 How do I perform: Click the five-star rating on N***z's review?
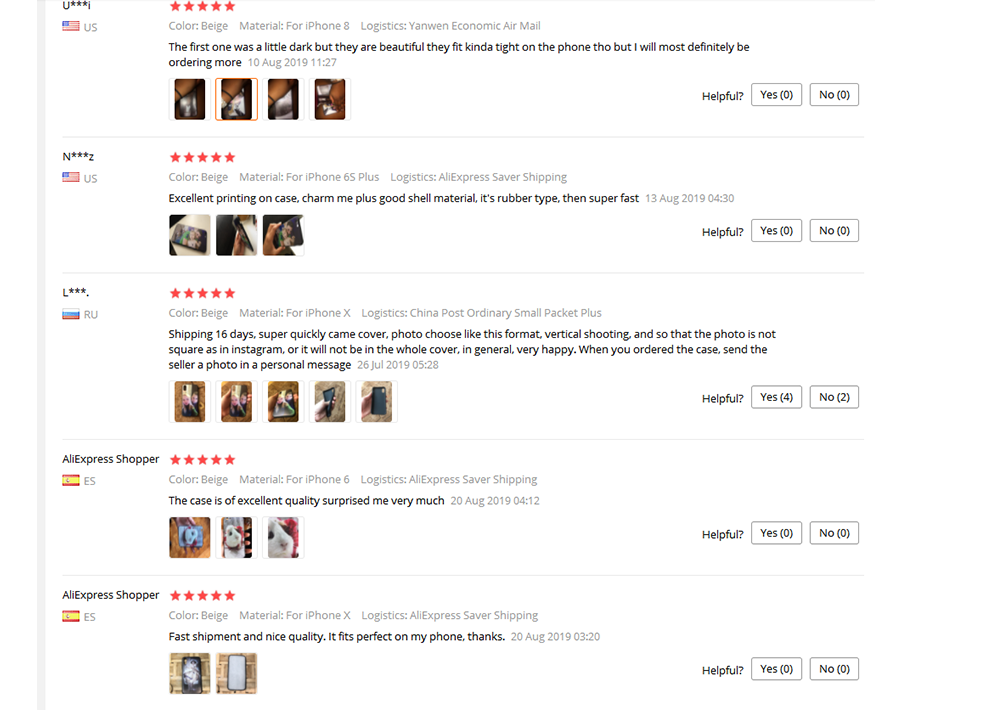(202, 157)
